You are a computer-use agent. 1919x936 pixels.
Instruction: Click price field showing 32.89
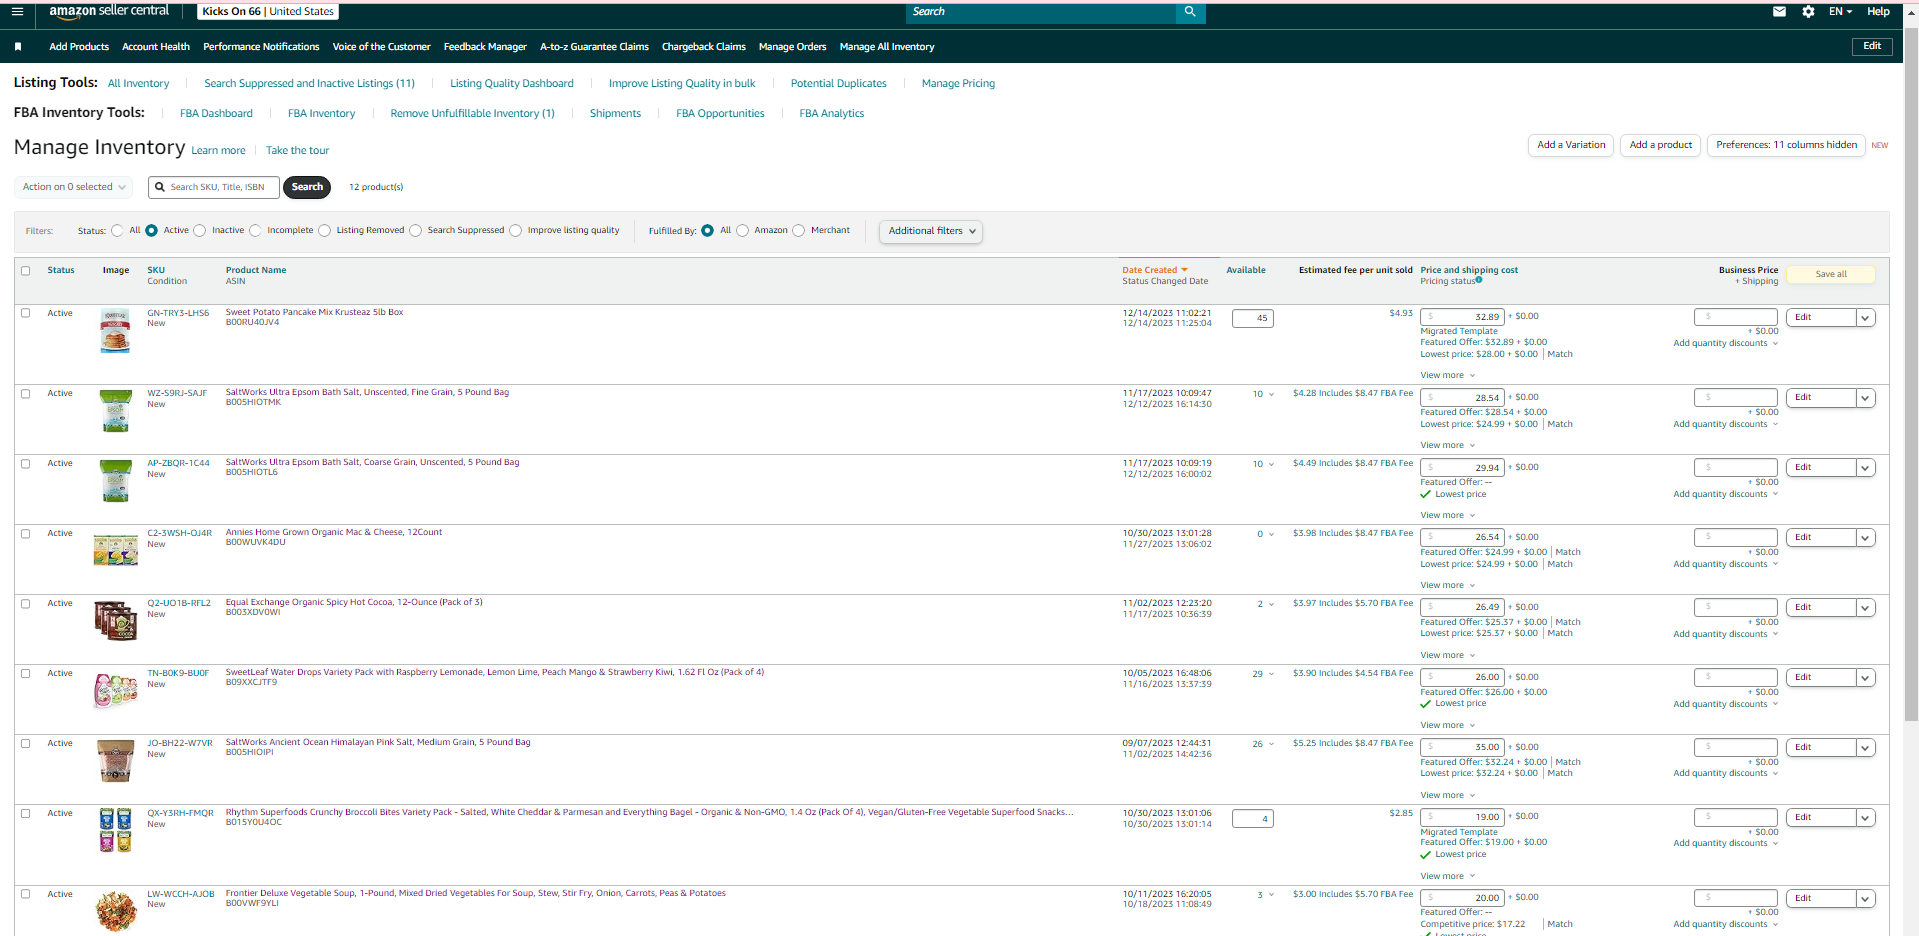tap(1462, 317)
